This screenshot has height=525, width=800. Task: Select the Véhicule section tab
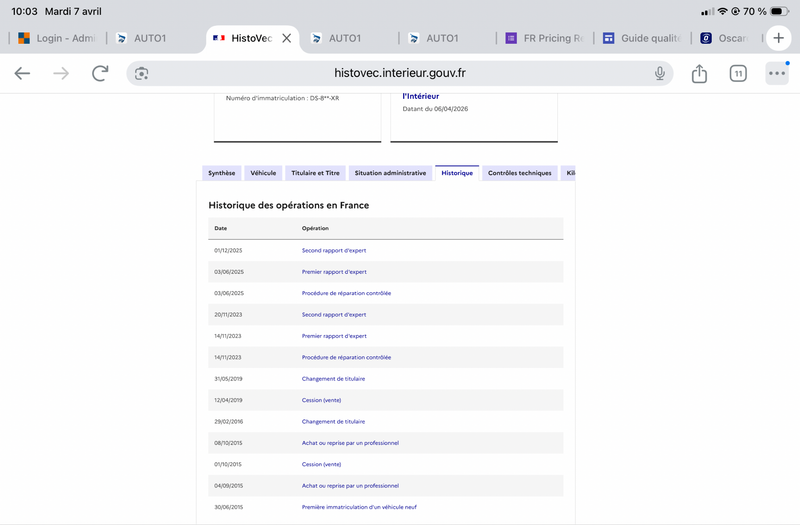pyautogui.click(x=263, y=173)
